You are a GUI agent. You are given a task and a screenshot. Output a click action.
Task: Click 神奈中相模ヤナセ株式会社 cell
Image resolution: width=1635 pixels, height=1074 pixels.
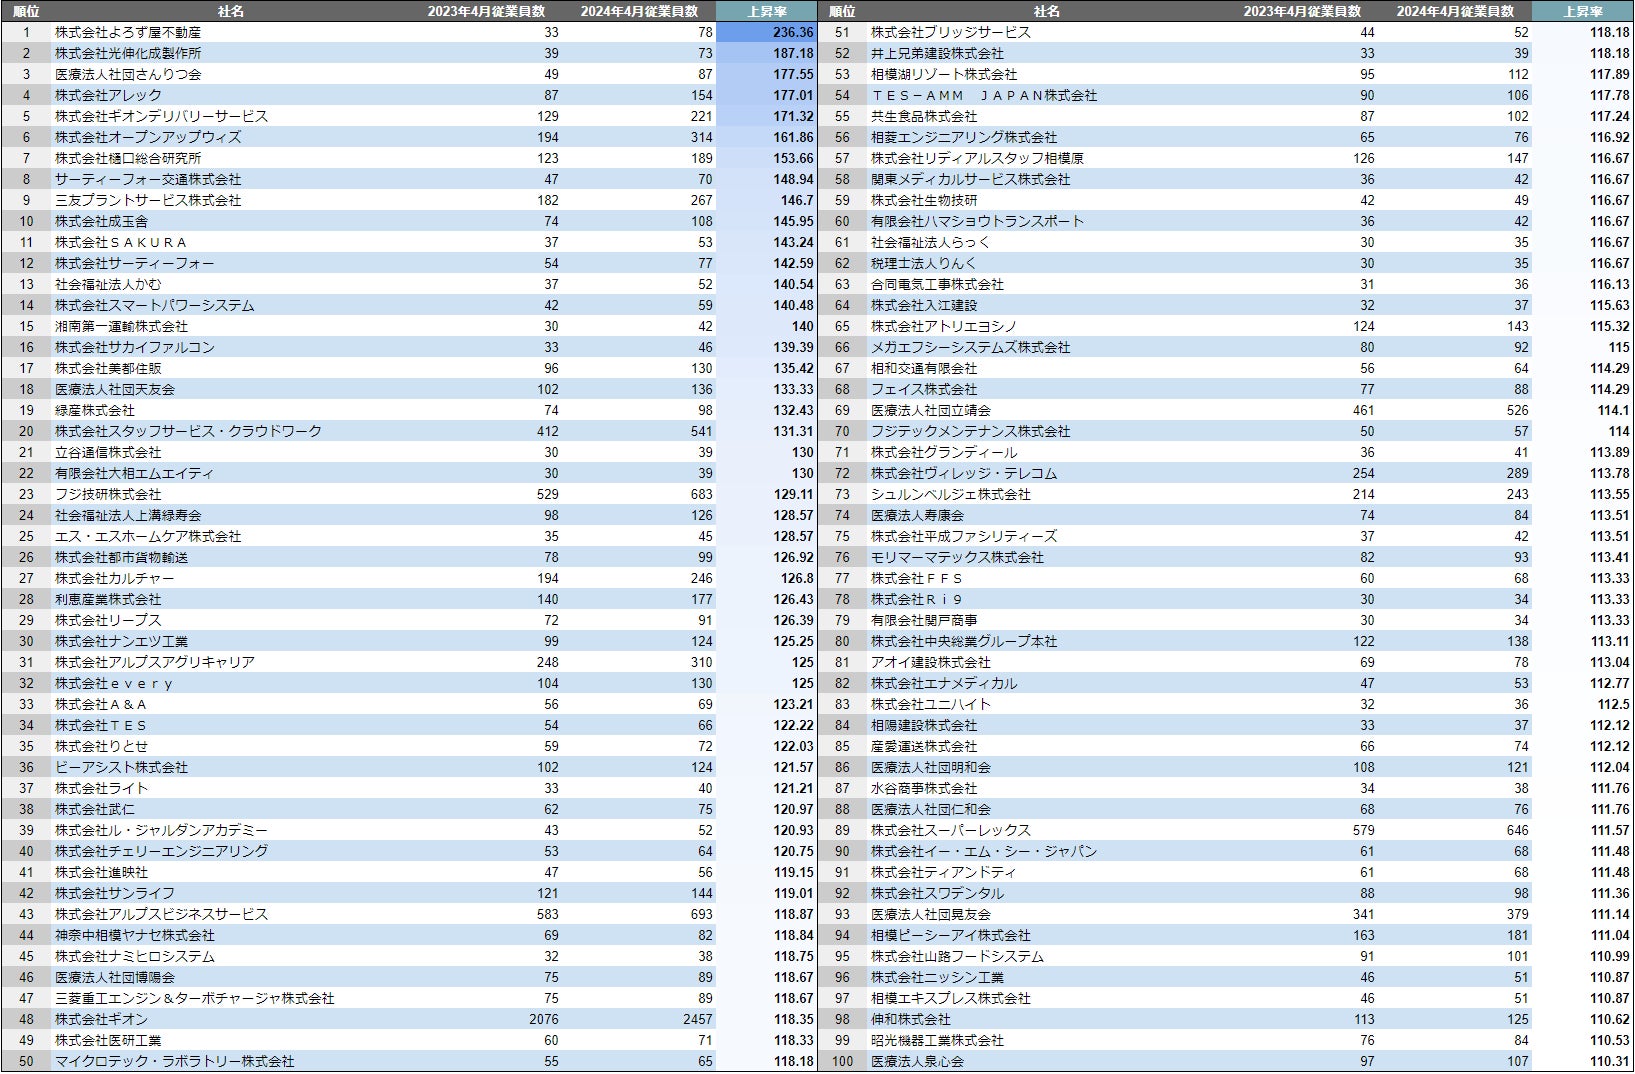click(x=135, y=935)
